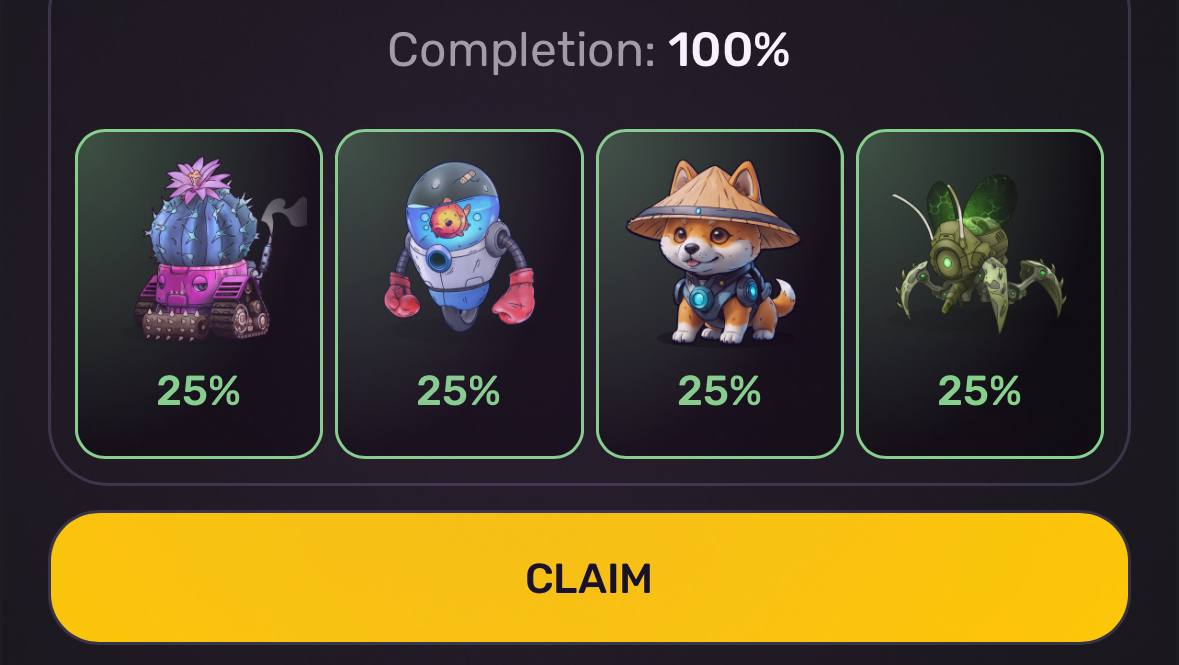Click the 25% label under the green insect
This screenshot has width=1179, height=665.
(x=980, y=391)
